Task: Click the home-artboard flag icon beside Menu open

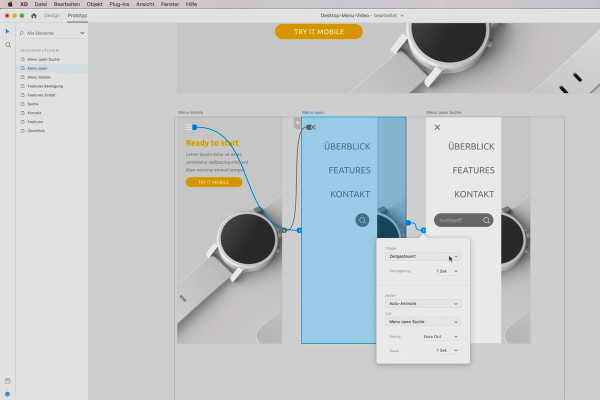Action: (x=297, y=123)
